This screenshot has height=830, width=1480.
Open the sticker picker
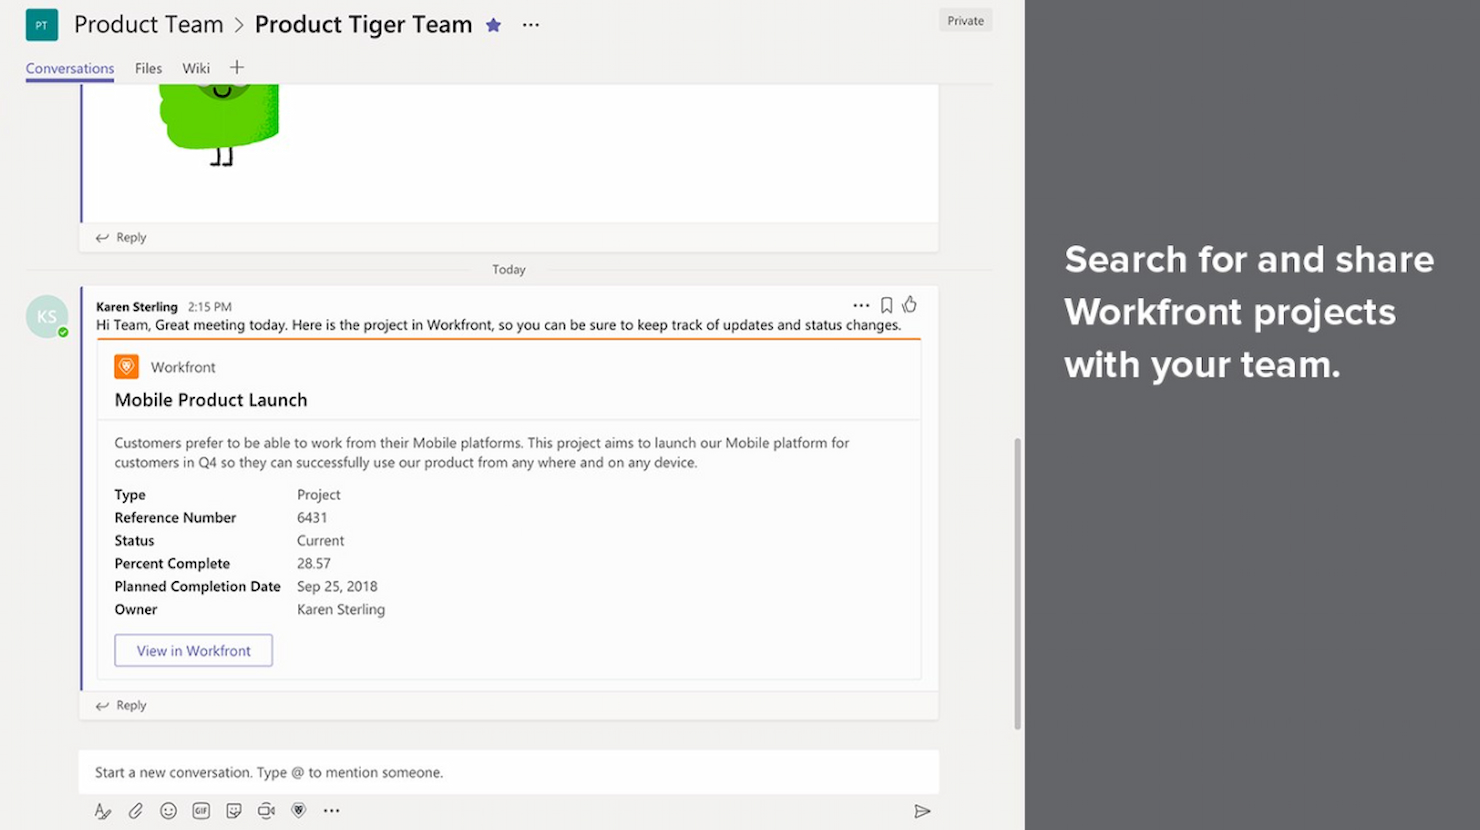click(x=234, y=811)
